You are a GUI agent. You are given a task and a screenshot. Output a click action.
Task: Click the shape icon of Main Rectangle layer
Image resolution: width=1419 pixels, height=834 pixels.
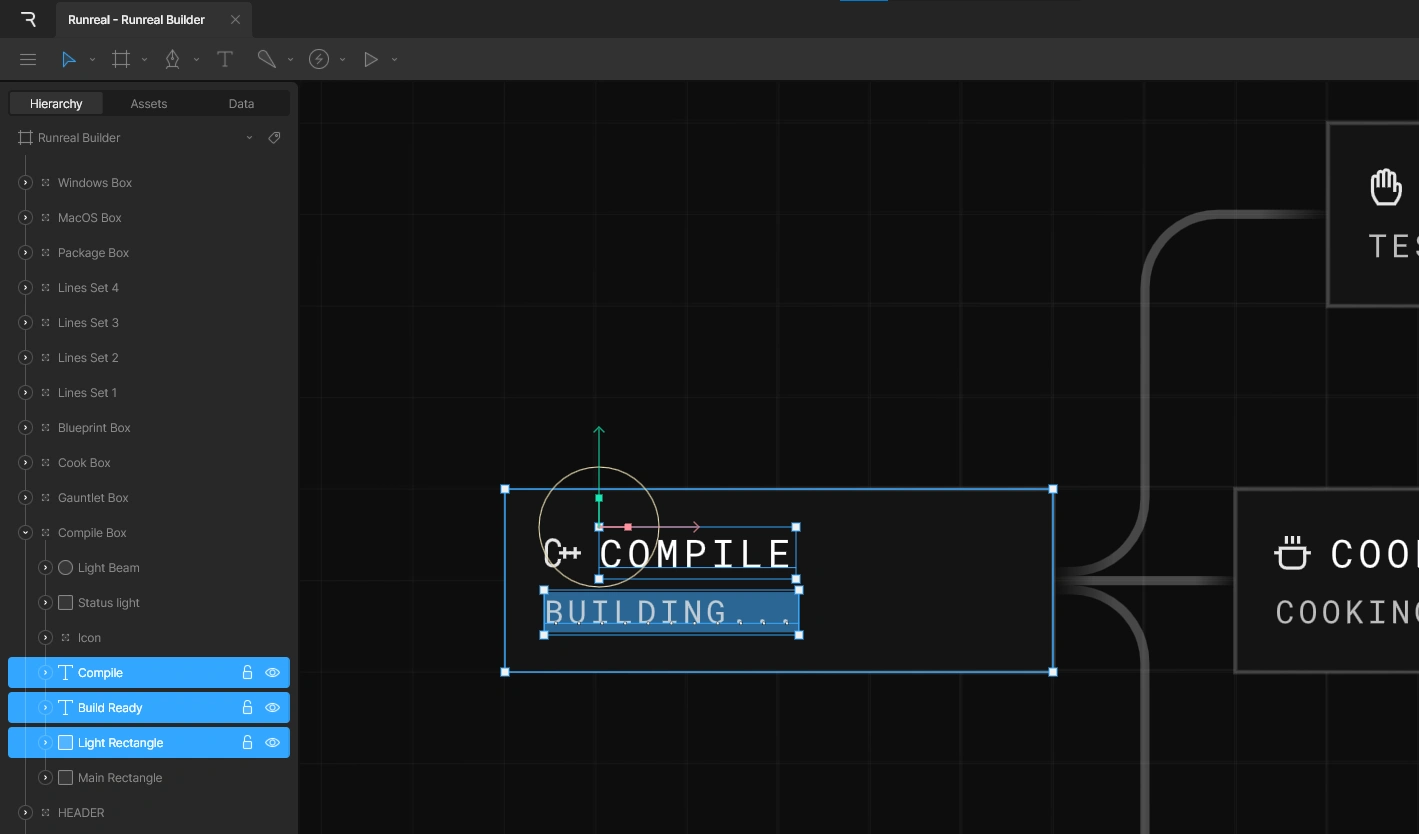point(66,778)
